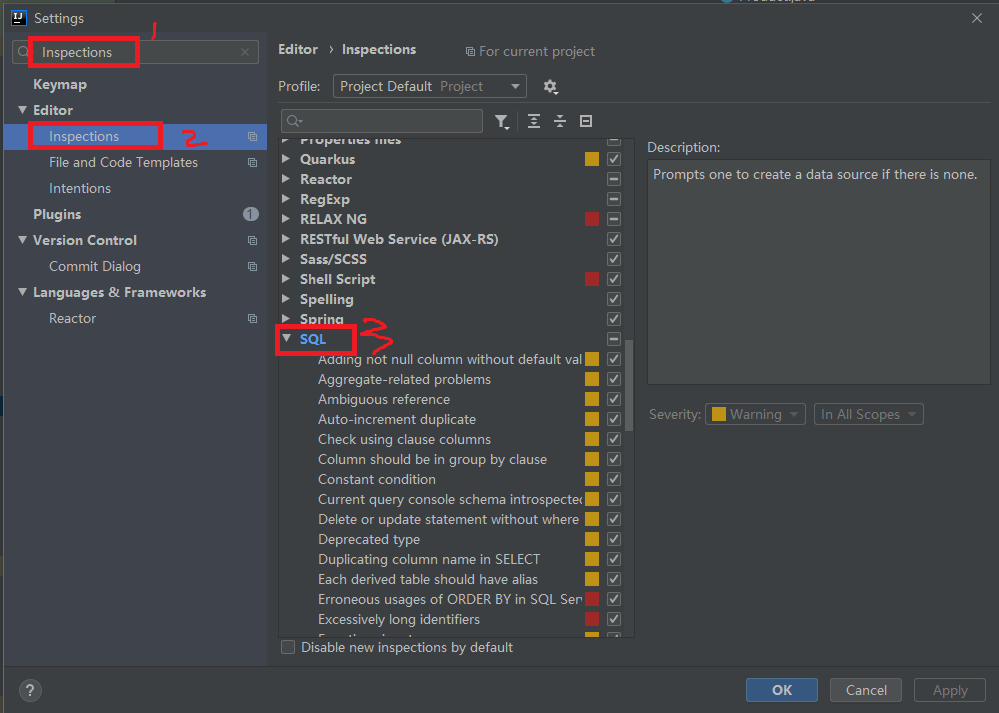
Task: Collapse the Version Control section
Action: coord(22,240)
